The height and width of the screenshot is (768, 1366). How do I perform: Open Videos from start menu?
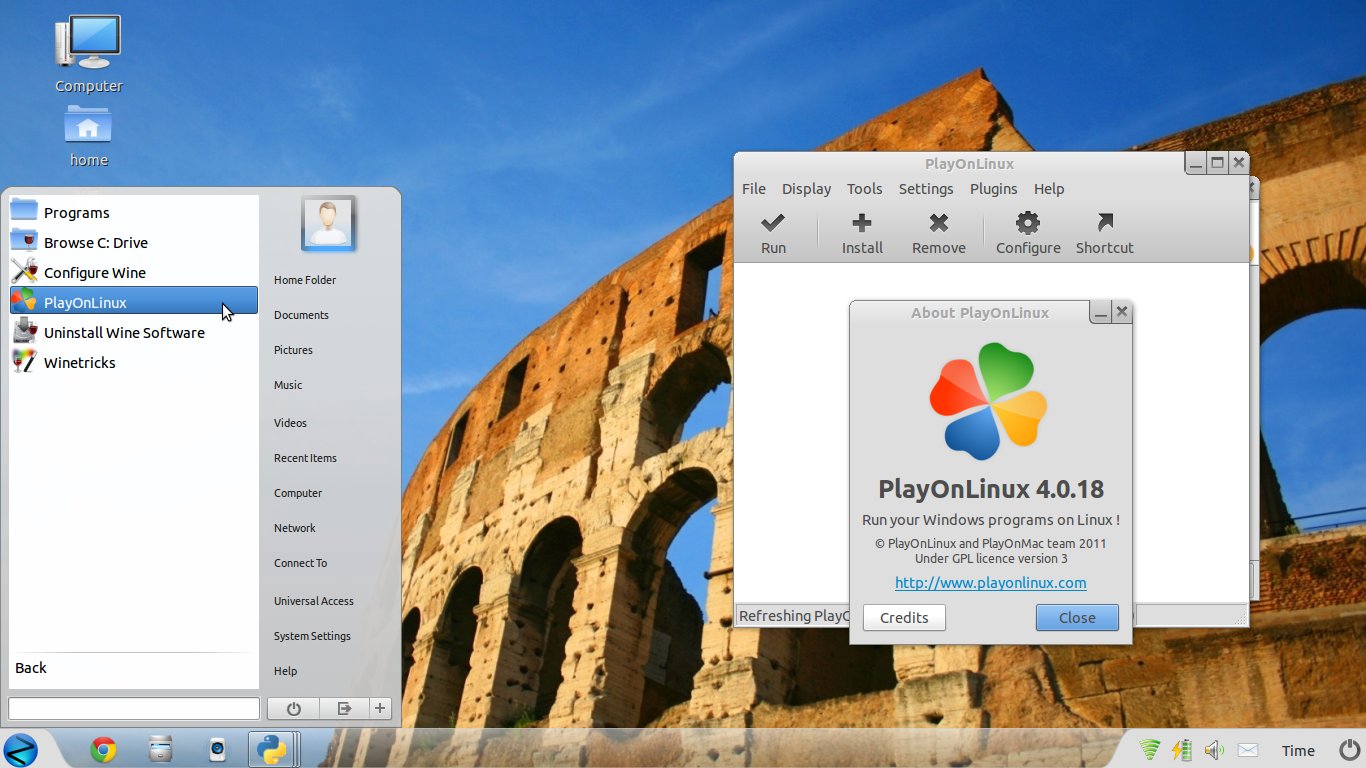(x=290, y=423)
